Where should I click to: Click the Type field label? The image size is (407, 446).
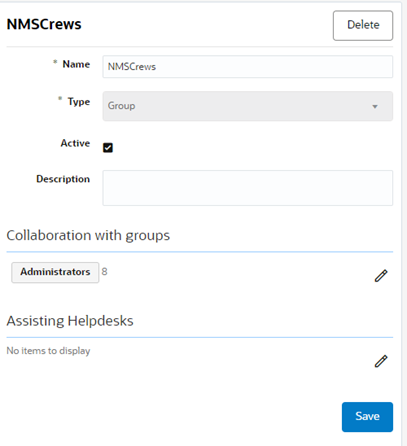tap(79, 101)
